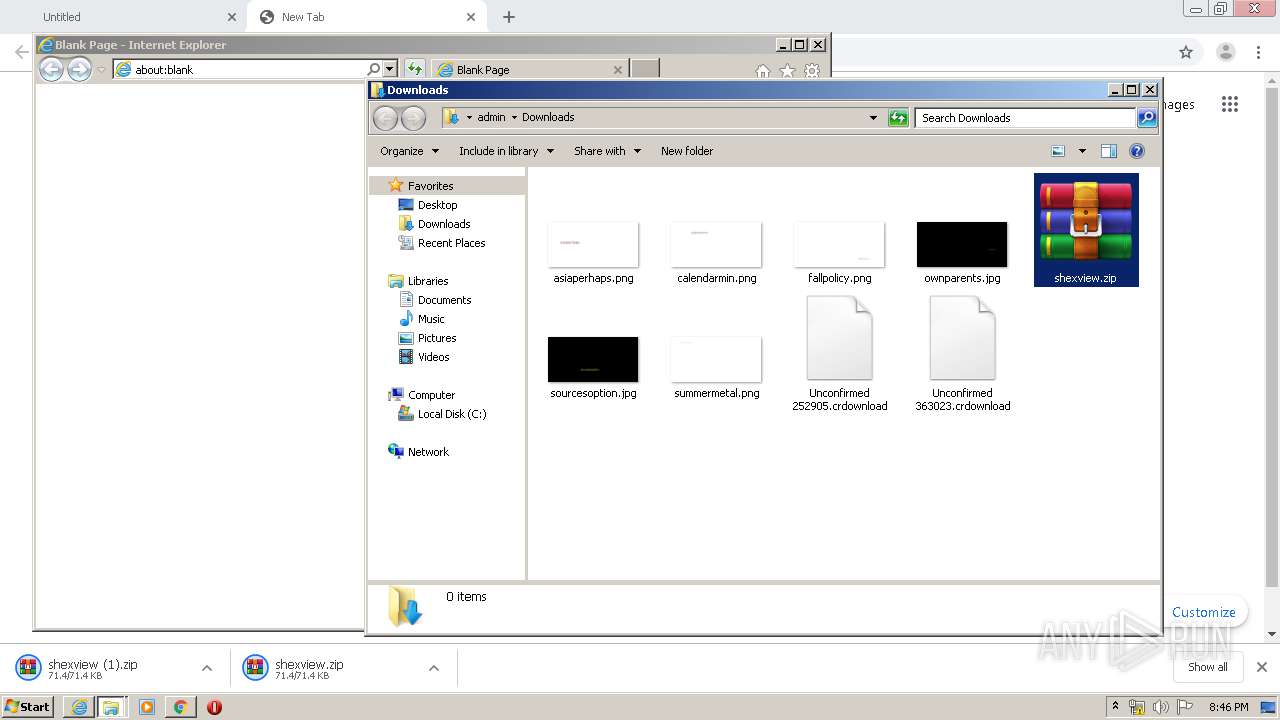The image size is (1280, 720).
Task: Select Local Disk (C:)
Action: click(452, 414)
